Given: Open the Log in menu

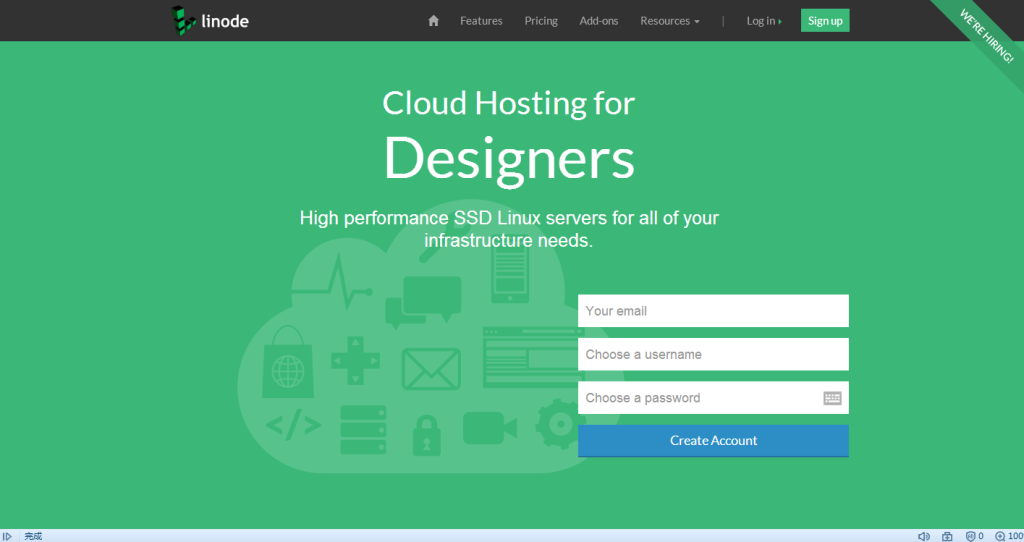Looking at the screenshot, I should point(763,21).
